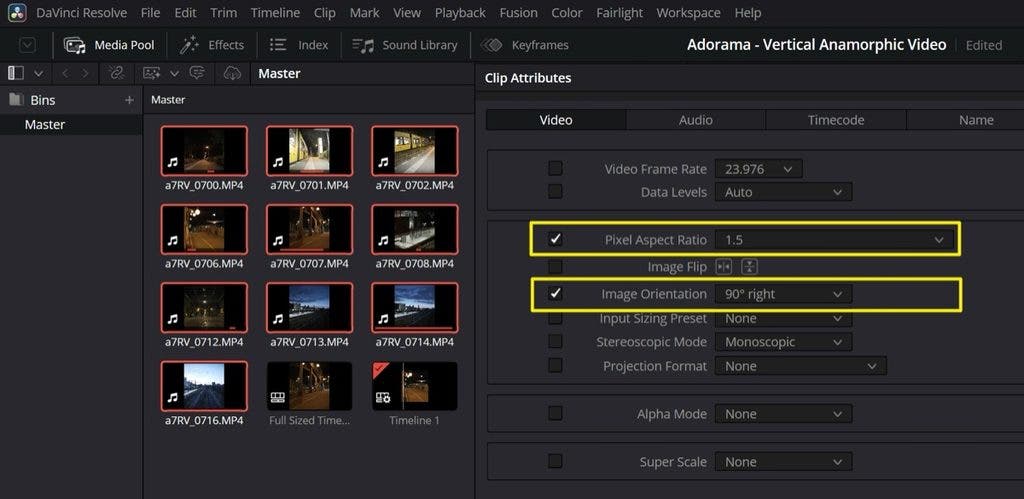1024x499 pixels.
Task: Click the a7RV_0714.MP4 file name
Action: coord(415,342)
